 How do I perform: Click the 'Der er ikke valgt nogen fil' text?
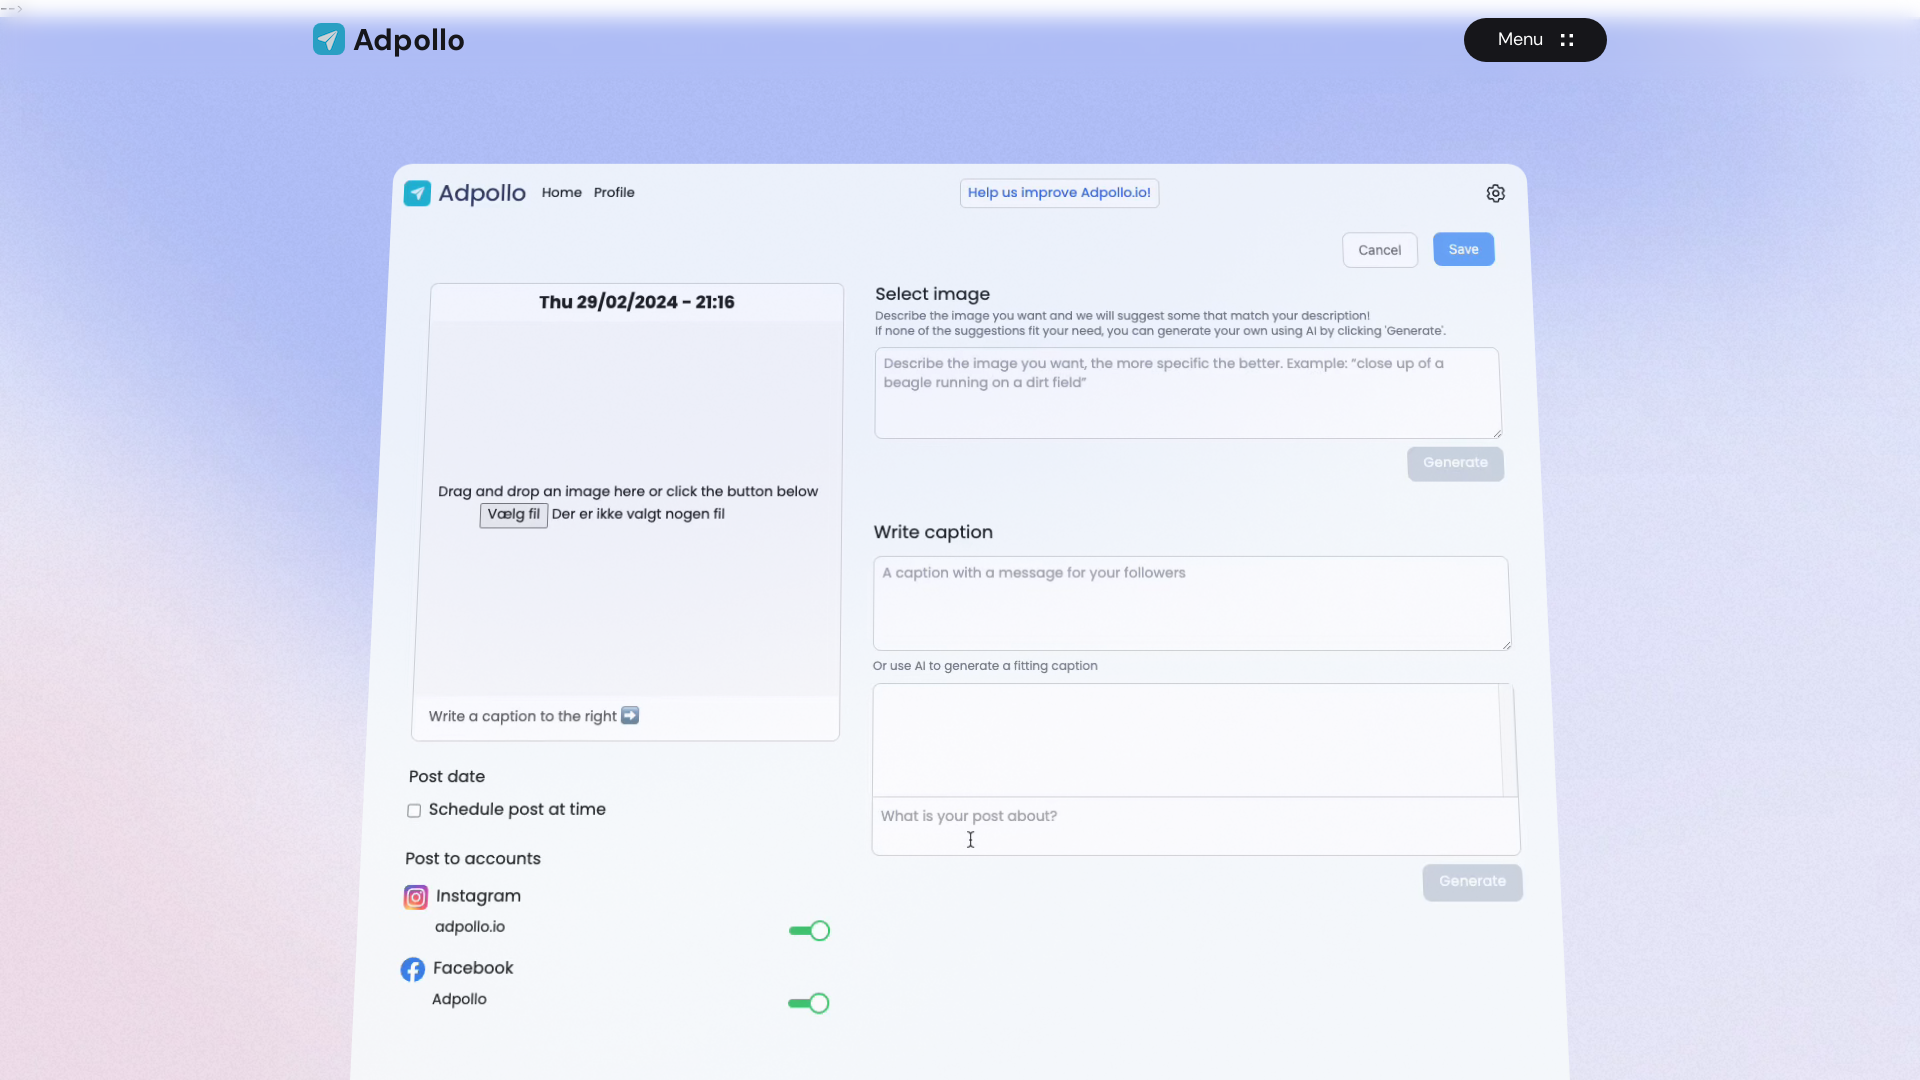point(638,514)
